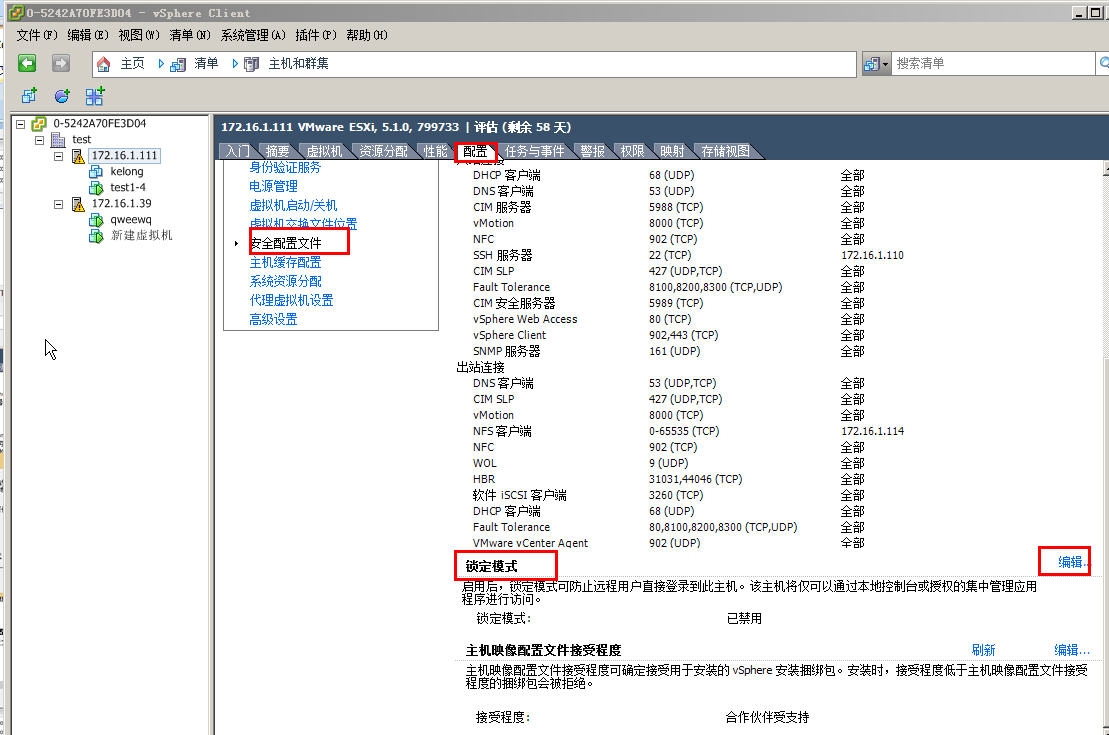Switch to the 摘要 tab
This screenshot has height=735, width=1109.
[x=277, y=151]
